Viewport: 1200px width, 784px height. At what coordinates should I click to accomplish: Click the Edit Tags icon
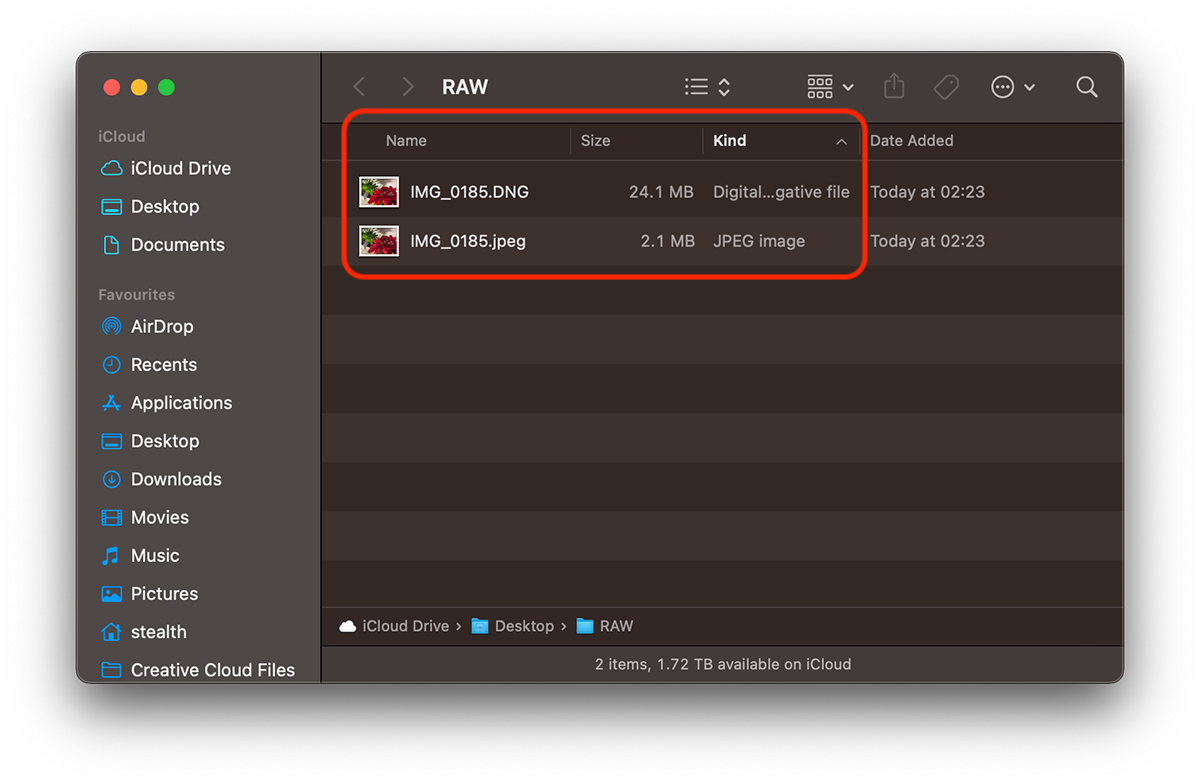coord(946,87)
